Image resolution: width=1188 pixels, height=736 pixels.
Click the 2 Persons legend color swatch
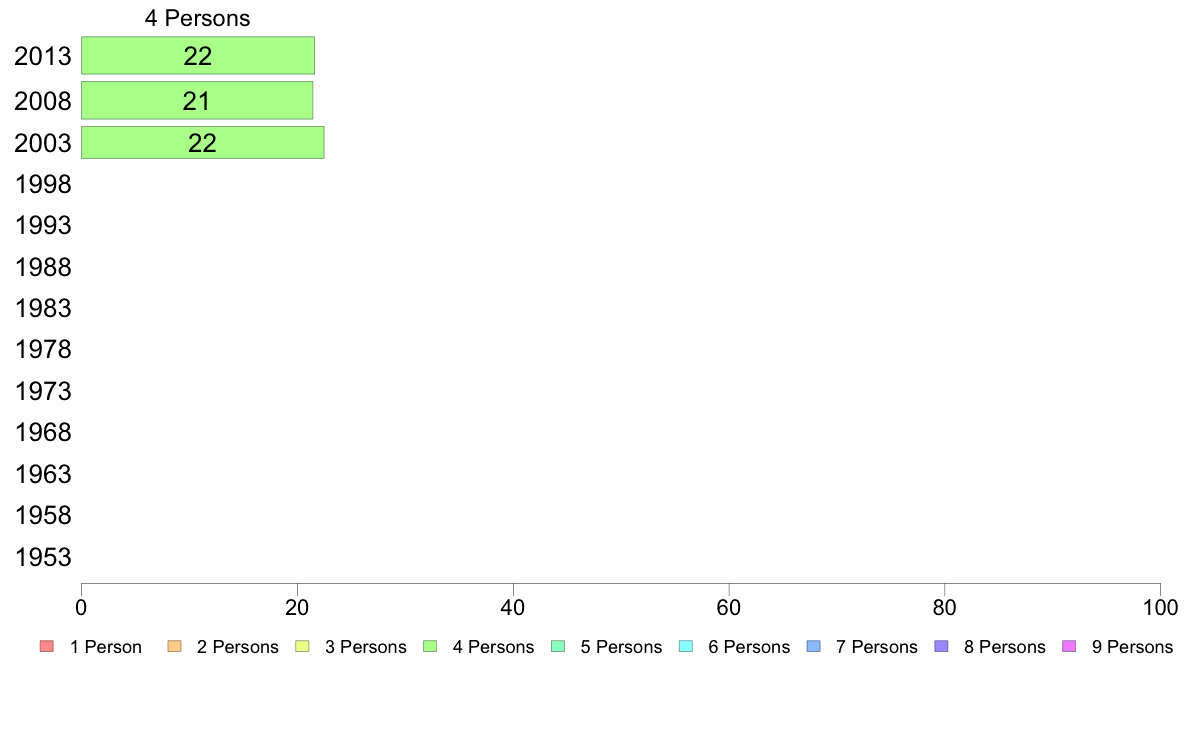(174, 647)
